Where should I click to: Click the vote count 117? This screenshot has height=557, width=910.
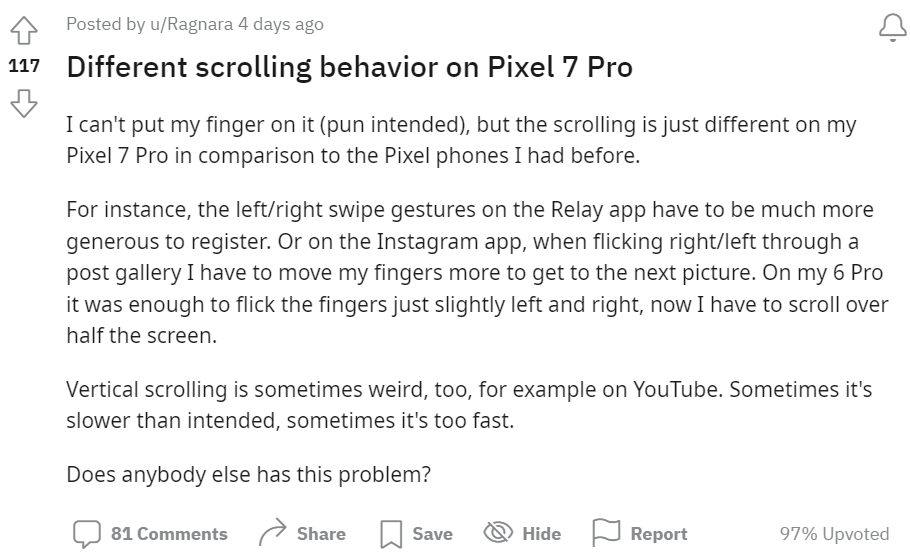[25, 66]
